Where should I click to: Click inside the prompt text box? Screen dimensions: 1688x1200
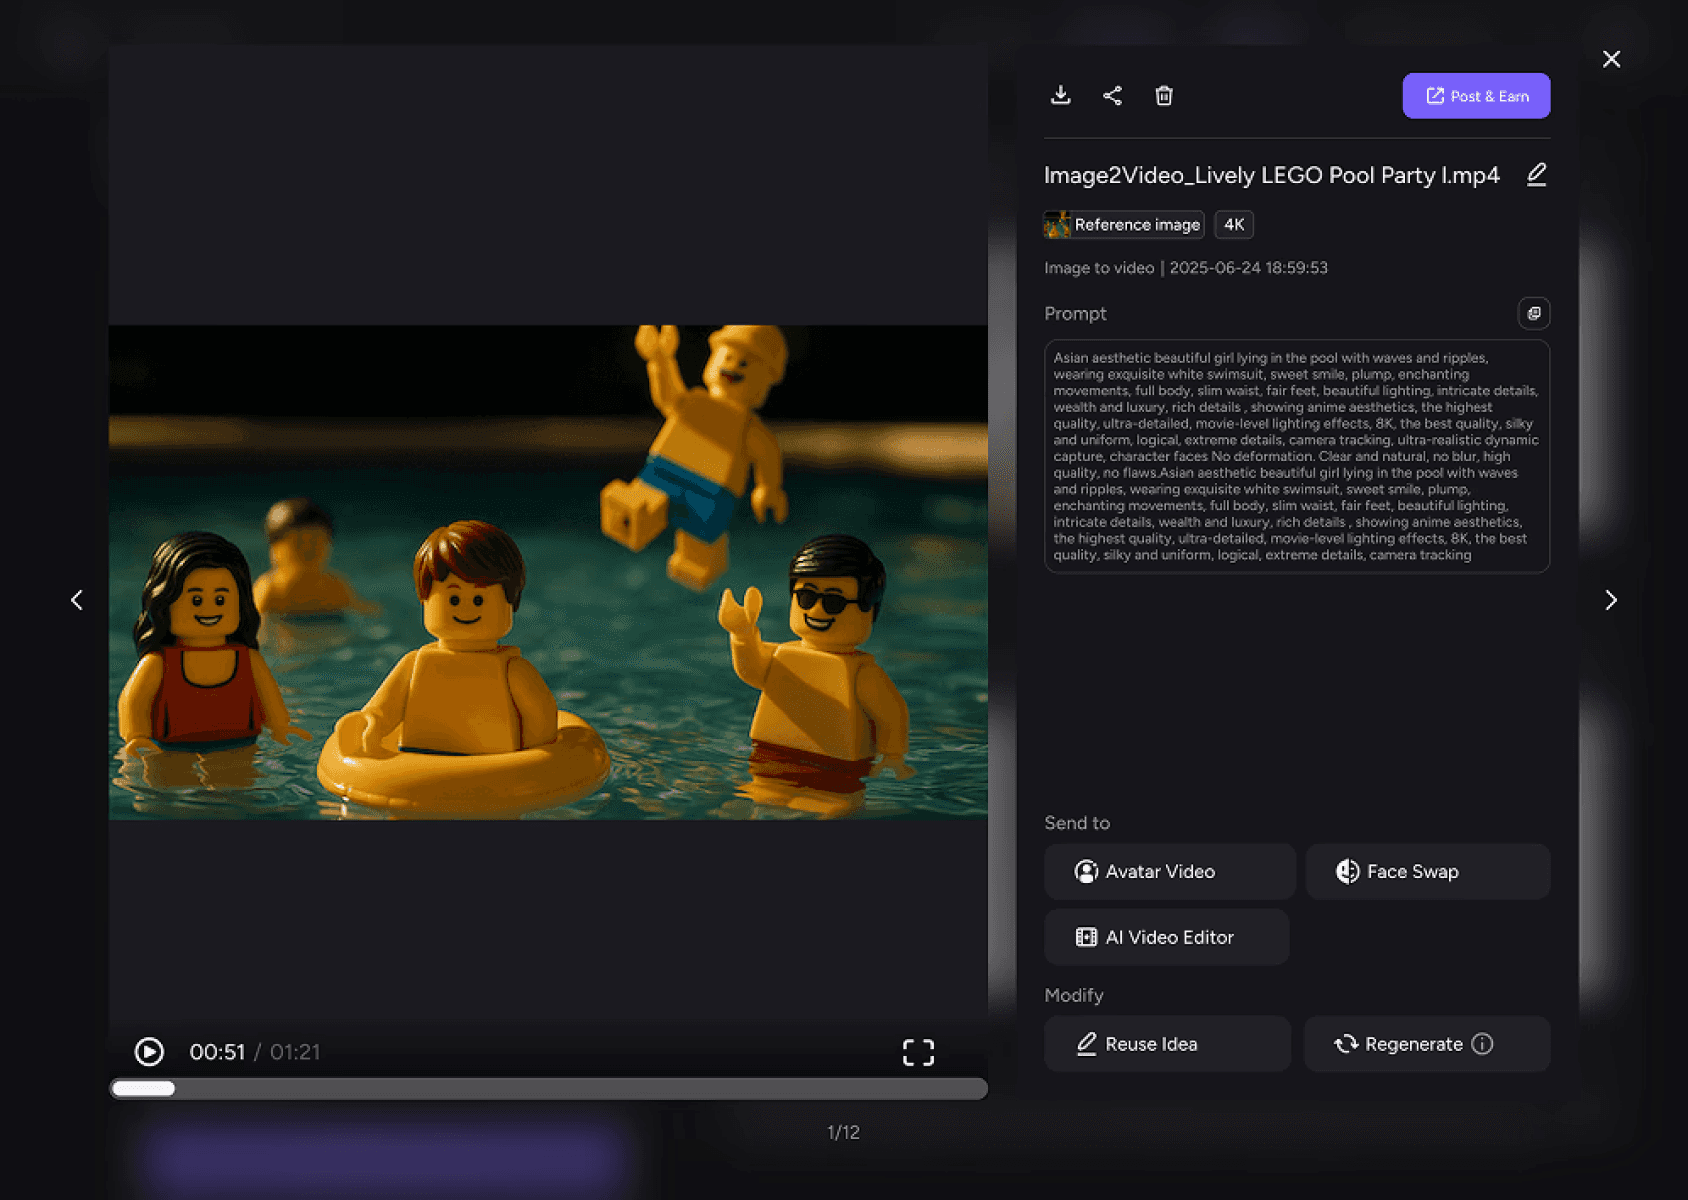tap(1297, 456)
